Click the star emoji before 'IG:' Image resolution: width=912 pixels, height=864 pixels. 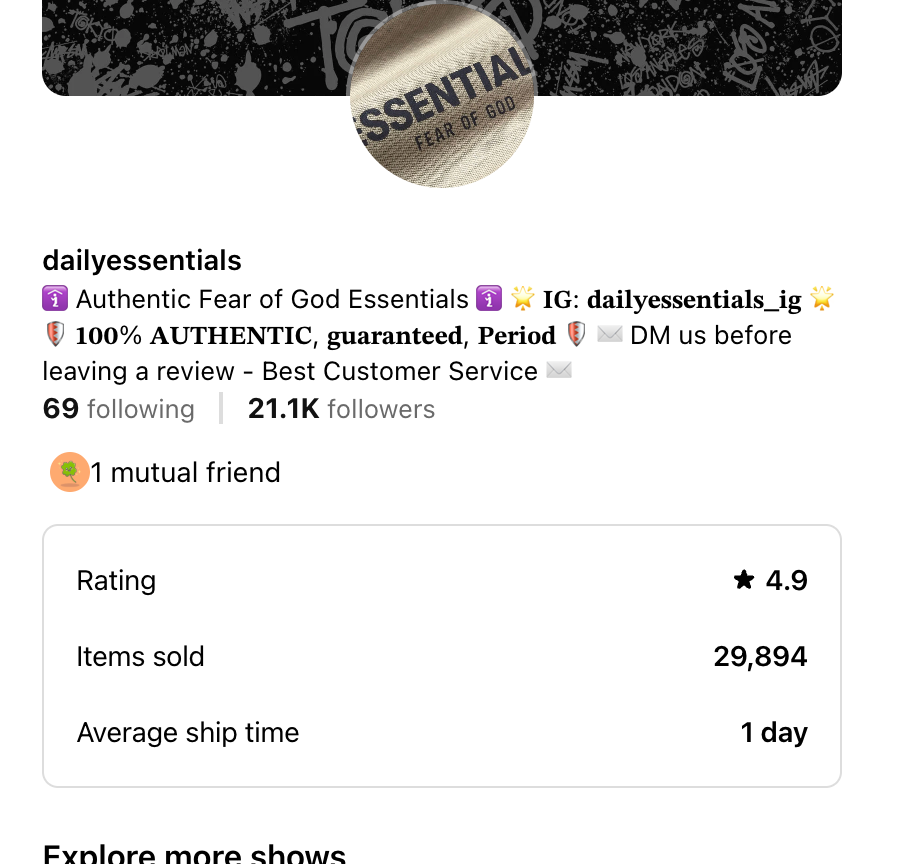[522, 299]
